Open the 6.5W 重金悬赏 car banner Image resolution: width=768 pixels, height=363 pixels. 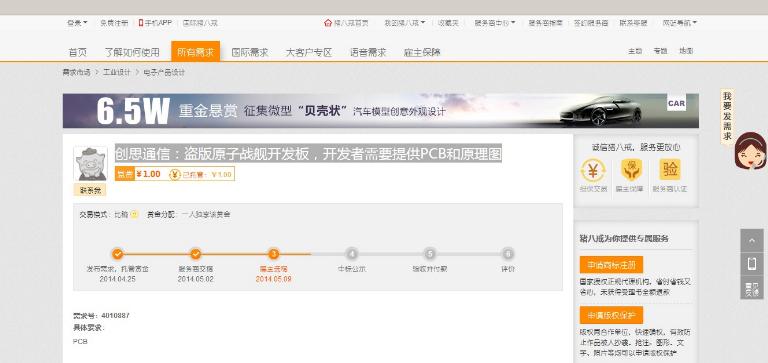point(381,111)
